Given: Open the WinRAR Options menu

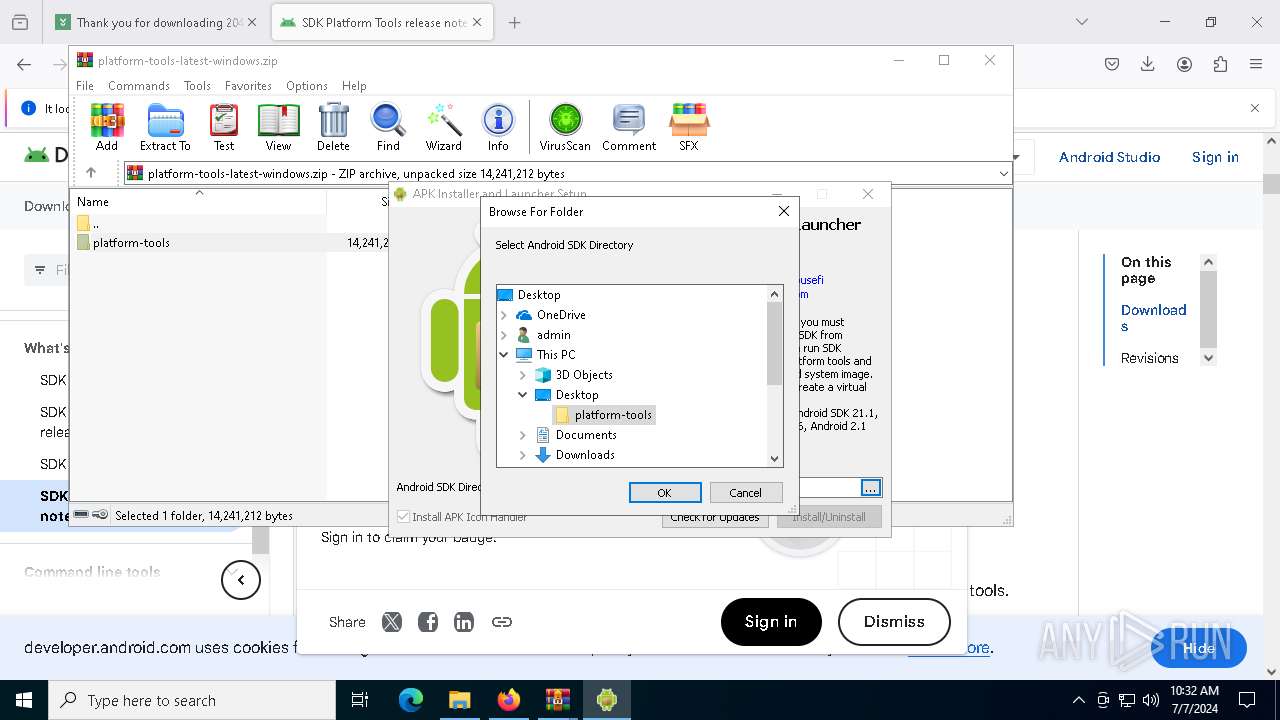Looking at the screenshot, I should [x=307, y=86].
